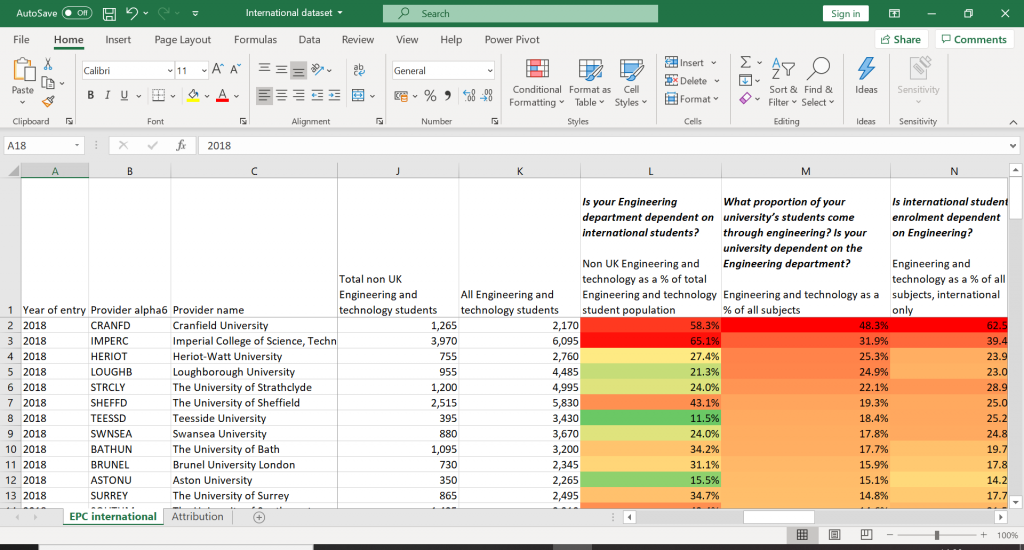Viewport: 1024px width, 550px height.
Task: Apply the yellow Fill Color
Action: click(x=193, y=95)
